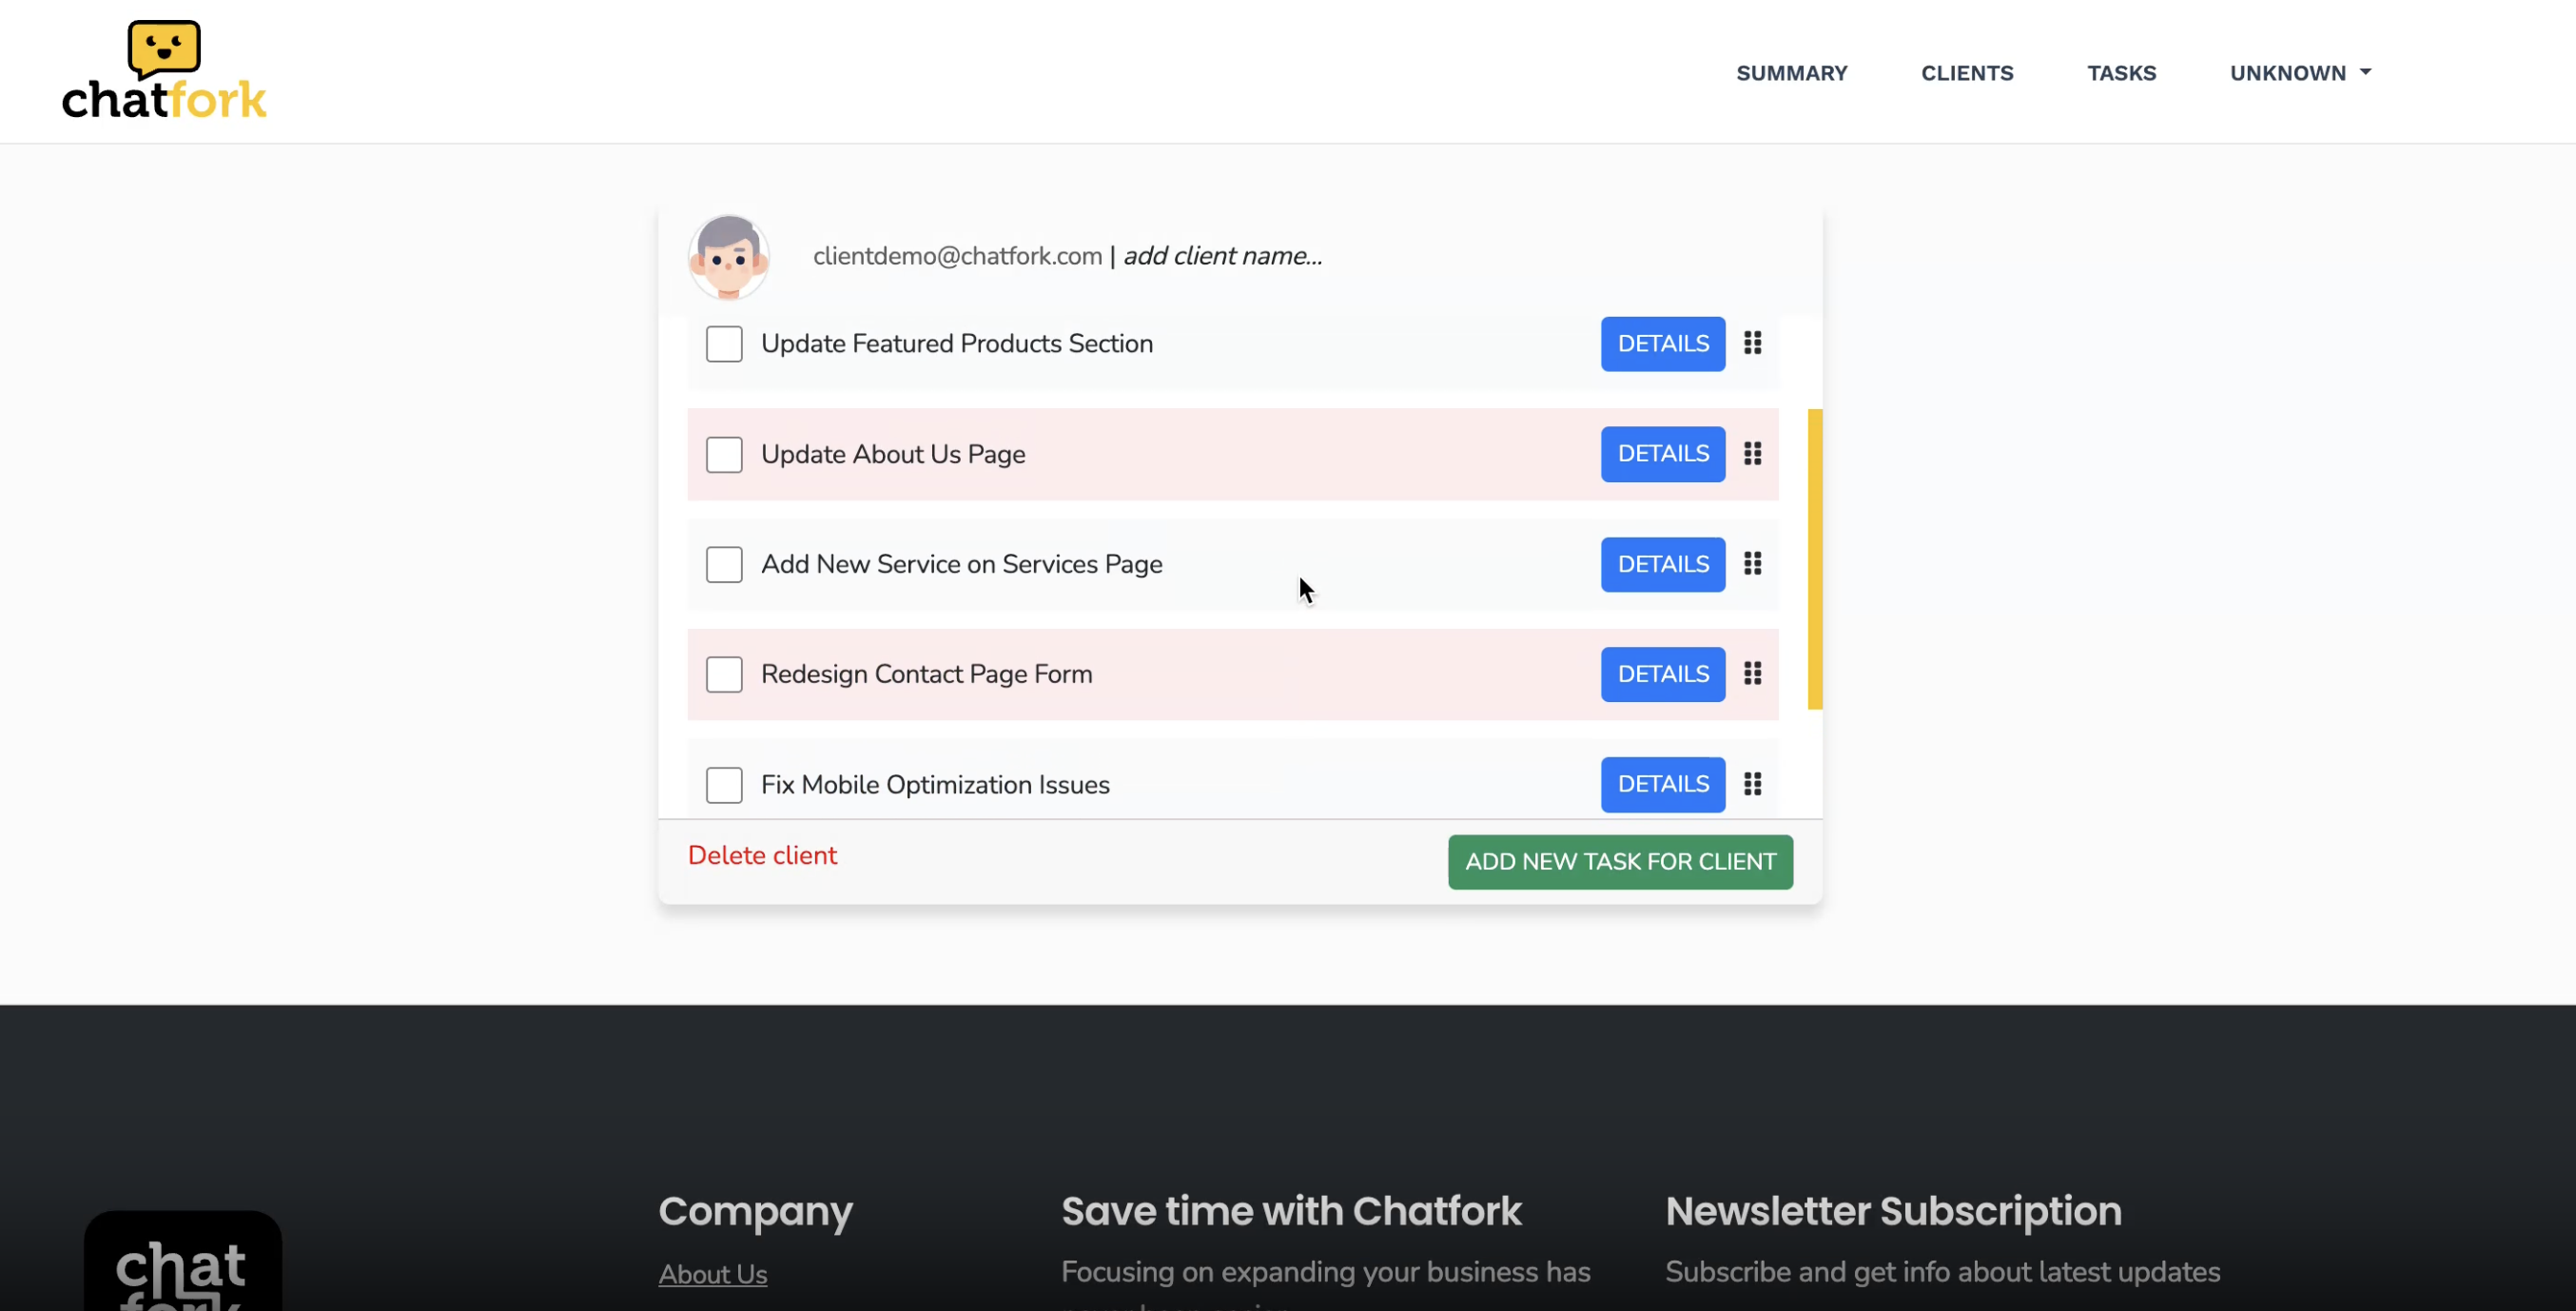Click the Delete client link
This screenshot has width=2576, height=1311.
pyautogui.click(x=762, y=856)
